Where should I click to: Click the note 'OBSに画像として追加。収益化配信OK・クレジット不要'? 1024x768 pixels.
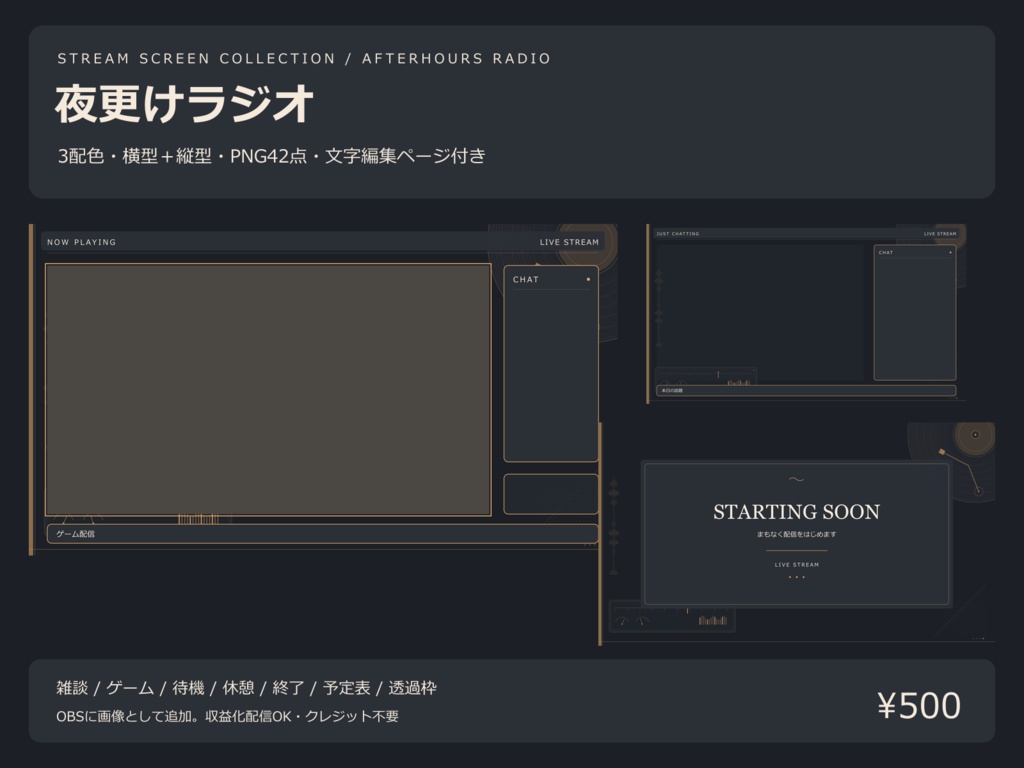pyautogui.click(x=227, y=716)
